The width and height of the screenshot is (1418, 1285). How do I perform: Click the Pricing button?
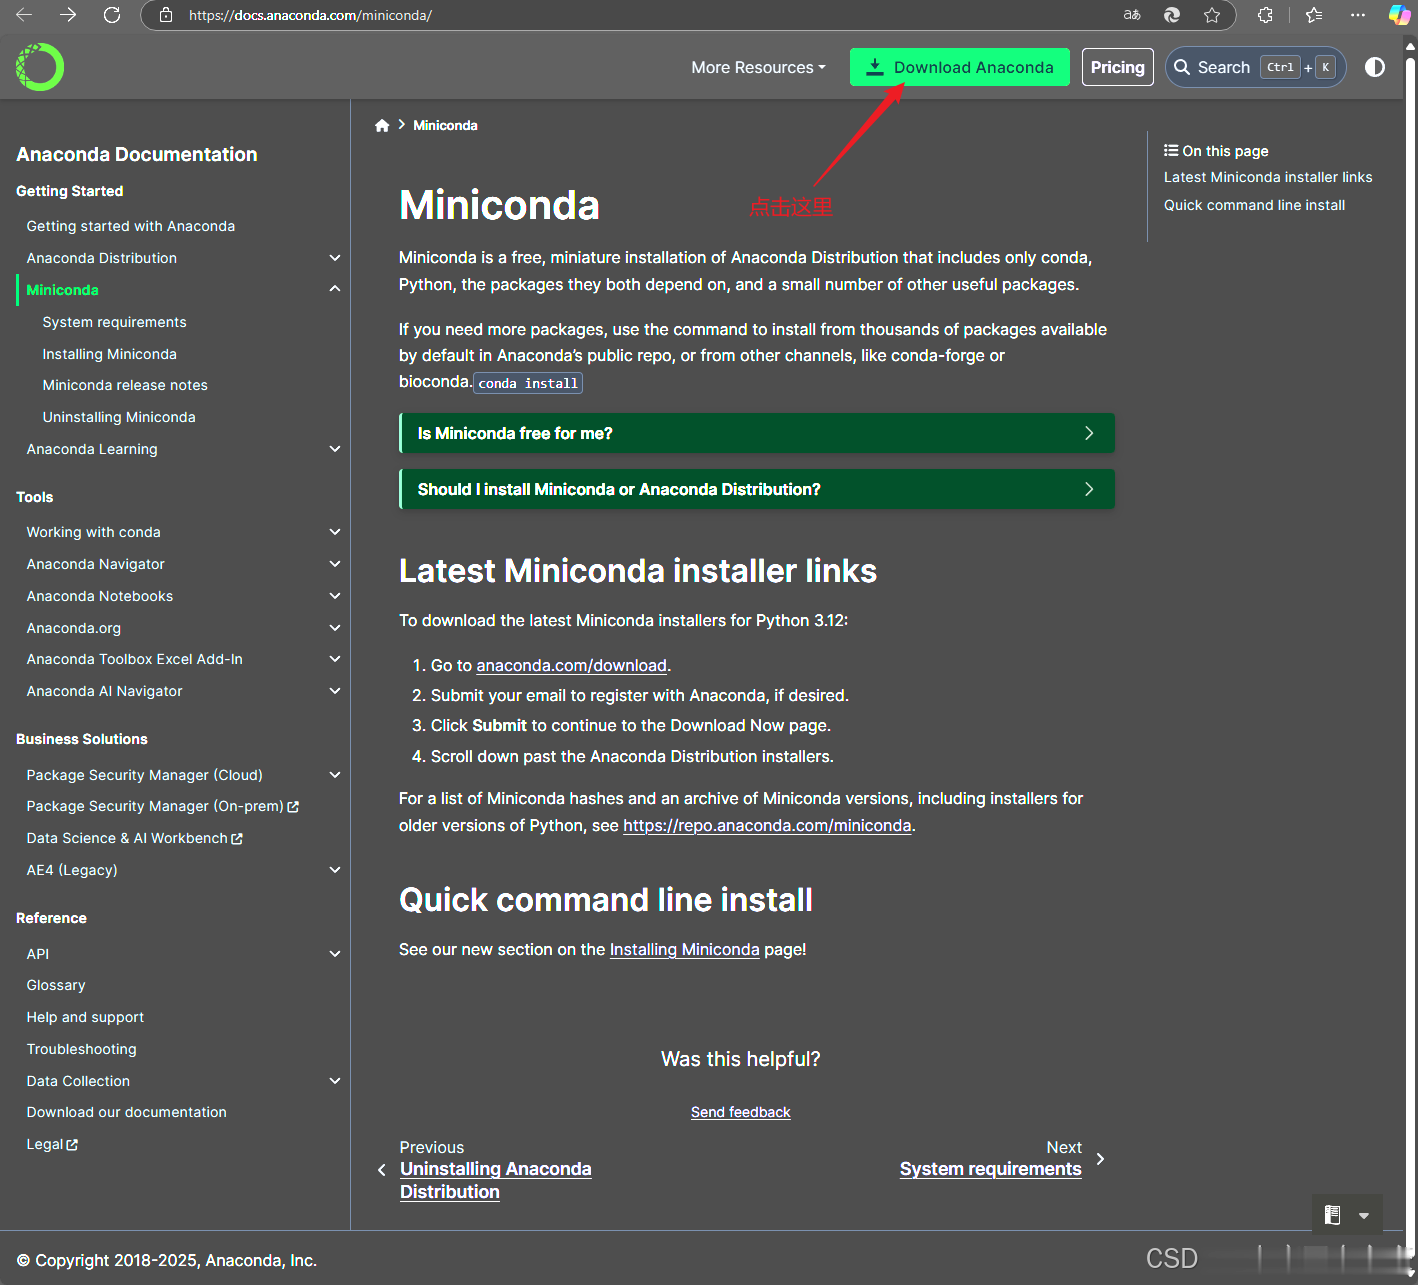(1117, 67)
